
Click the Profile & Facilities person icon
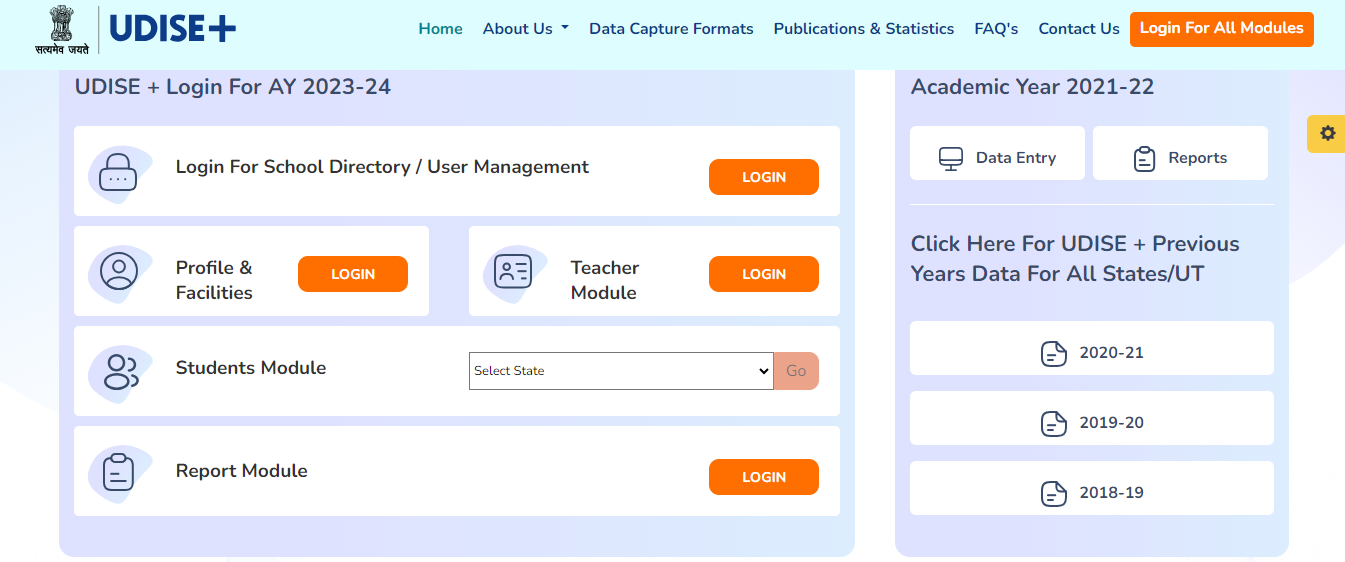(x=119, y=271)
